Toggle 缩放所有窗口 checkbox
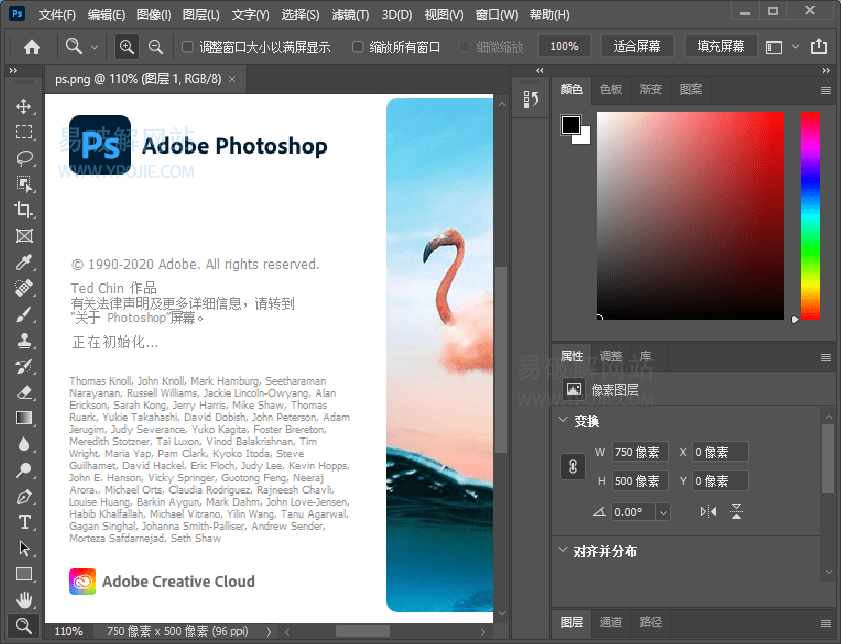The width and height of the screenshot is (841, 644). point(357,47)
